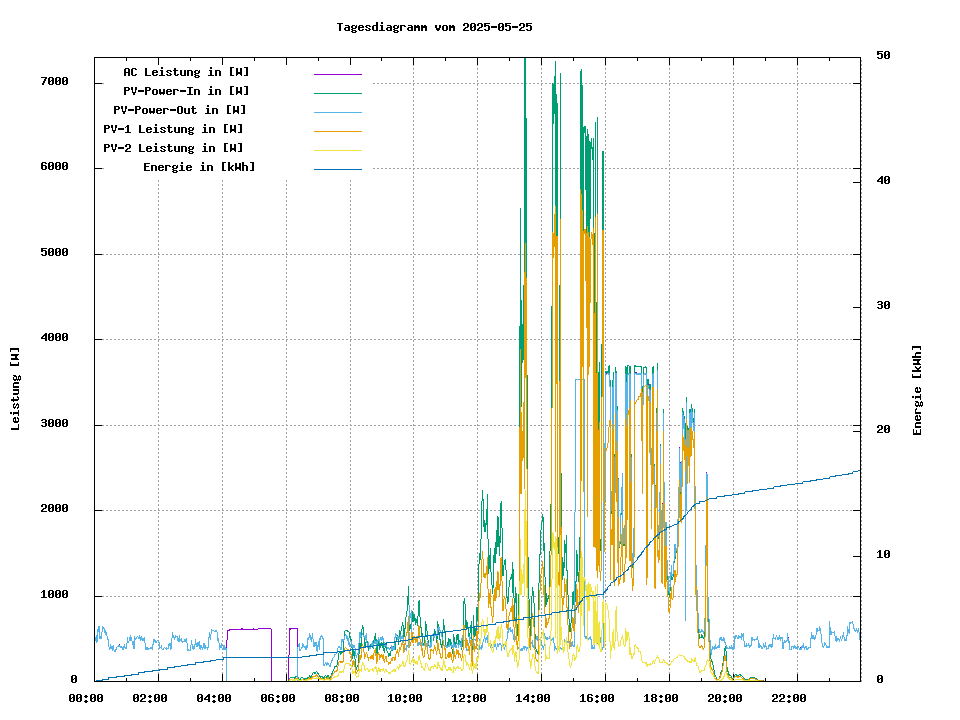Click the 22:00 label on the time axis
The image size is (960, 720).
pos(788,698)
